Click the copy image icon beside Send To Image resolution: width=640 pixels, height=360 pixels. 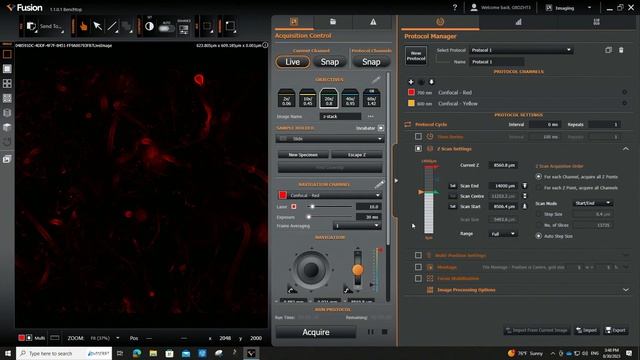(x=31, y=27)
